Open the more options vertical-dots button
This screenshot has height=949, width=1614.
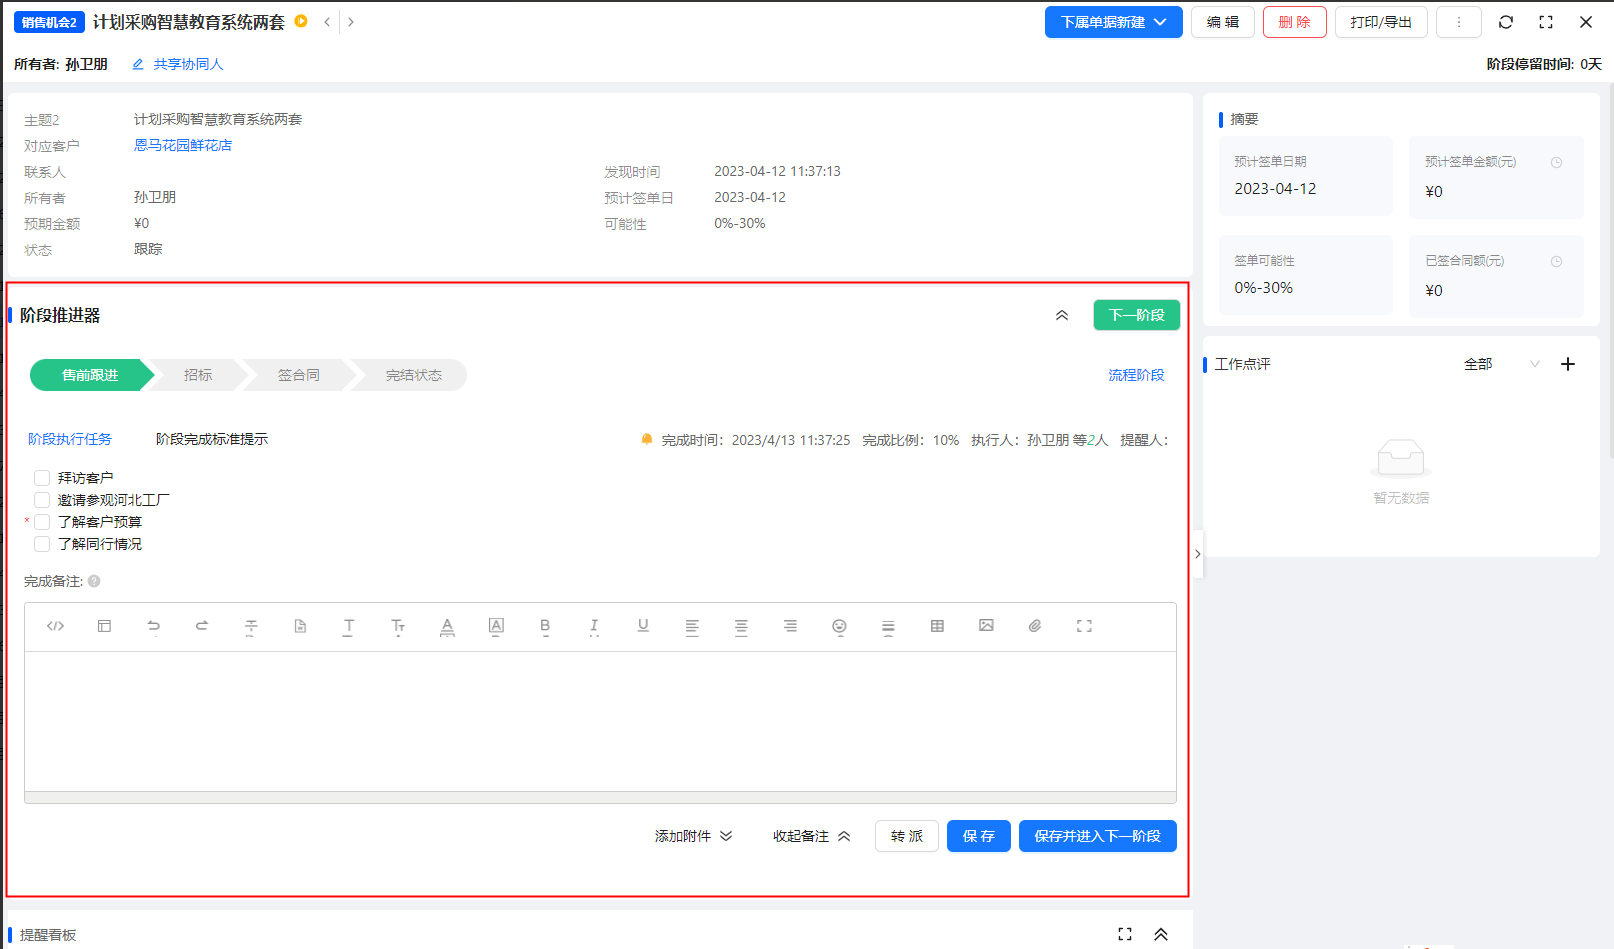1459,22
